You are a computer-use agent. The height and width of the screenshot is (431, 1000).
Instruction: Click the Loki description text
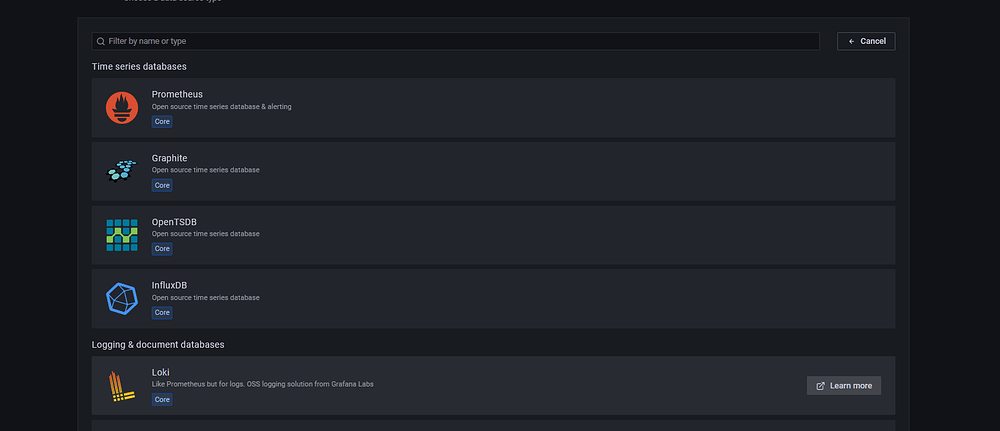(x=262, y=385)
